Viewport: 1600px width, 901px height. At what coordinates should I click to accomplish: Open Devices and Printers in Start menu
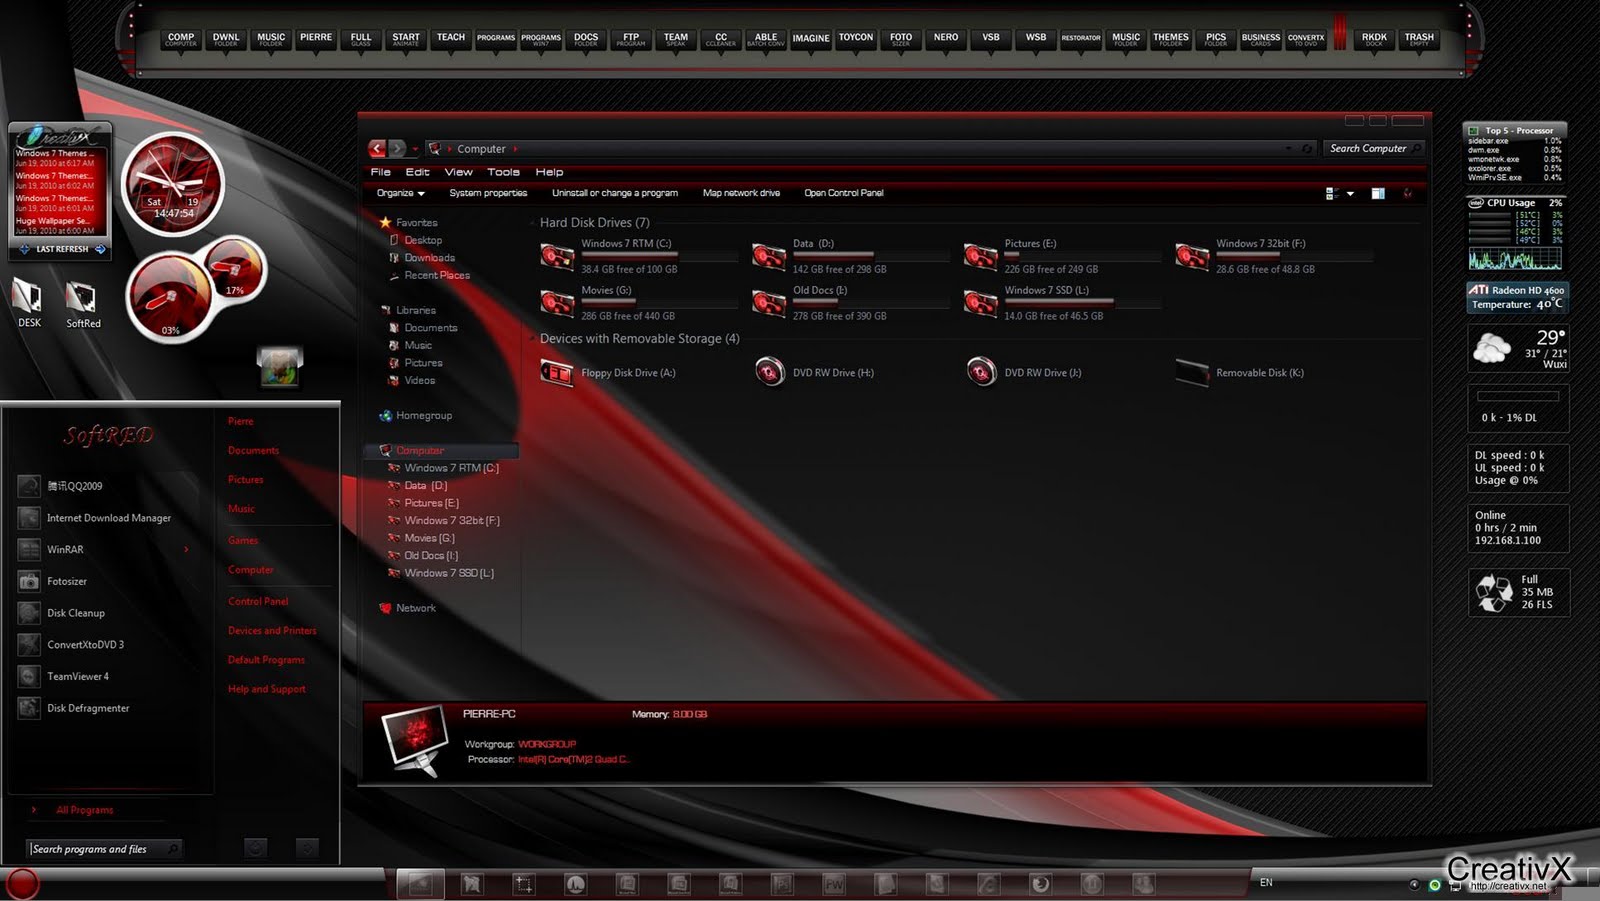click(272, 630)
